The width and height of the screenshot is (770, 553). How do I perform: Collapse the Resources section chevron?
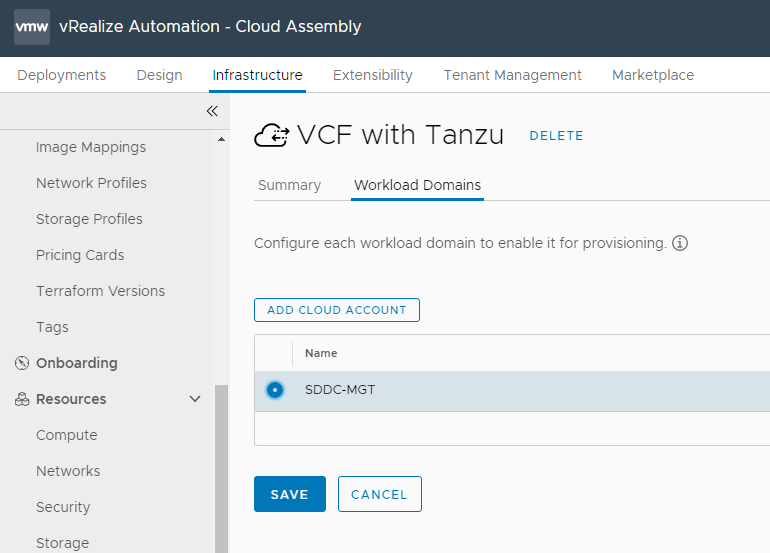click(195, 399)
